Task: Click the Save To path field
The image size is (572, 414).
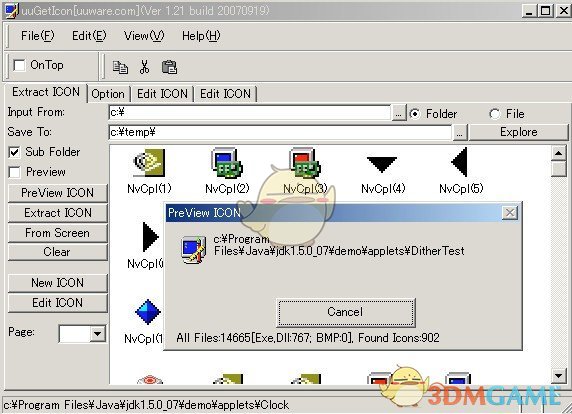Action: coord(280,132)
